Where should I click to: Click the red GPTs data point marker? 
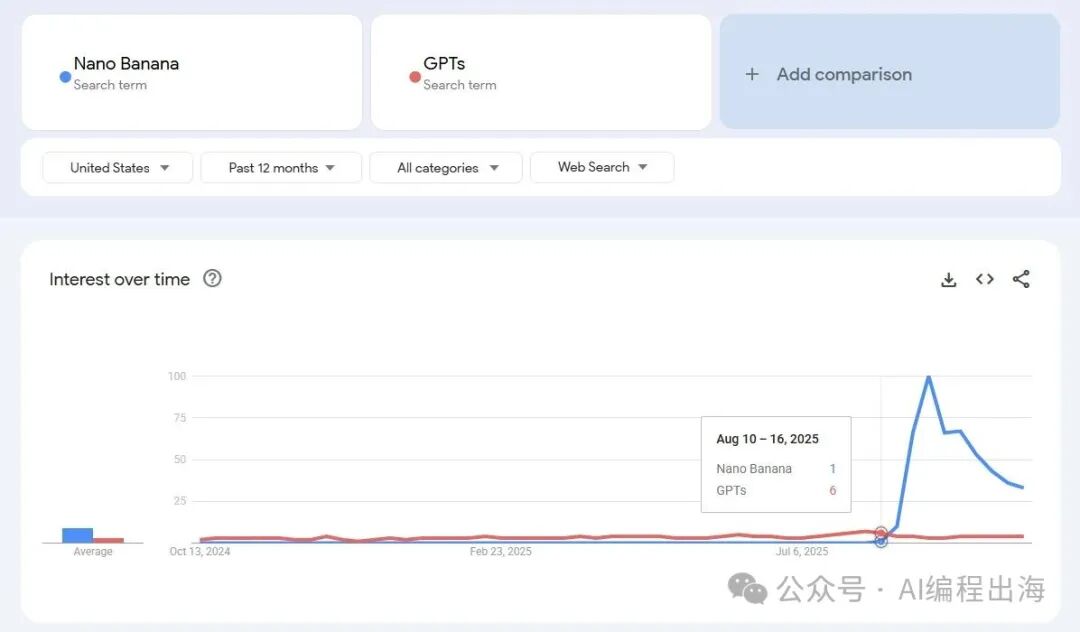point(881,533)
